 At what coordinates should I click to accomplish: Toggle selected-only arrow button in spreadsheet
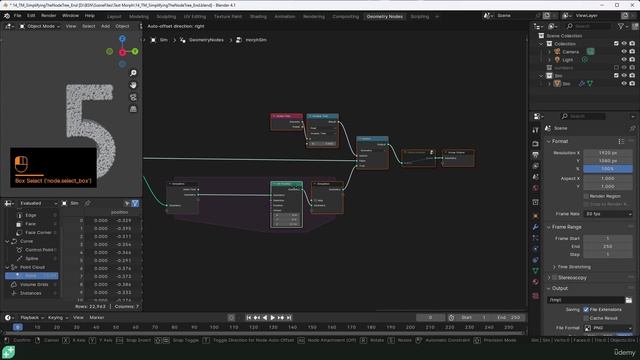(127, 203)
